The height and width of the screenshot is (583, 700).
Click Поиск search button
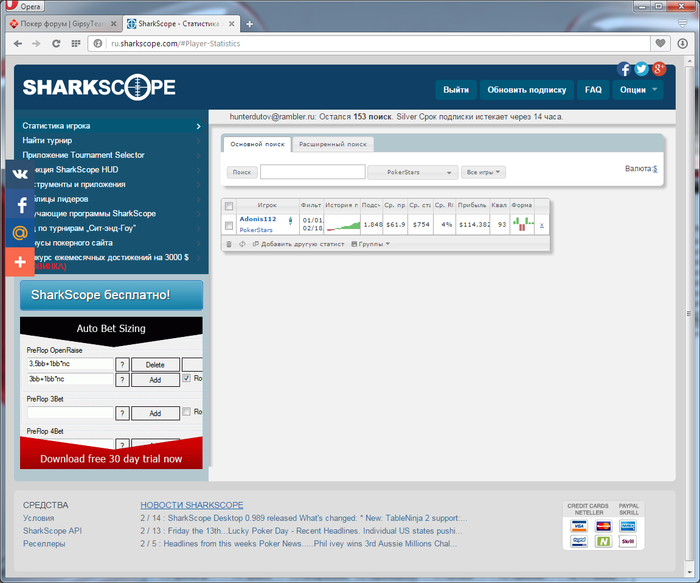point(242,172)
